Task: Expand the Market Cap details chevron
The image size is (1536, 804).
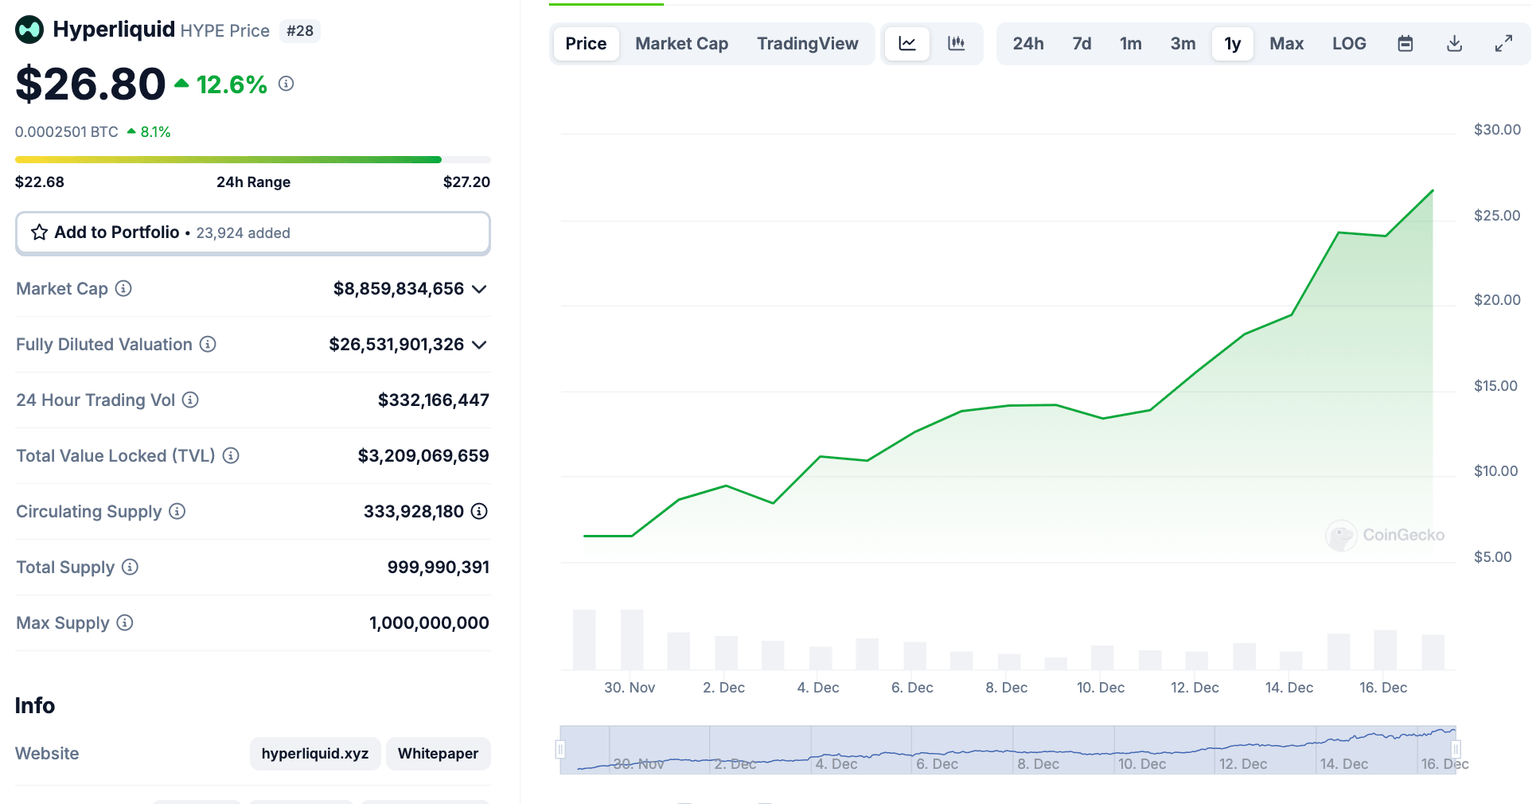Action: (480, 289)
